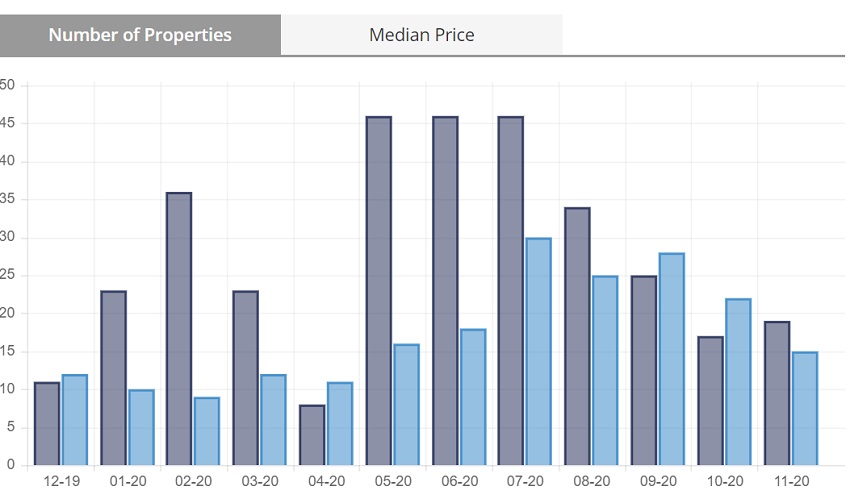
Task: Click the light blue bar for 01-20
Action: pyautogui.click(x=141, y=428)
